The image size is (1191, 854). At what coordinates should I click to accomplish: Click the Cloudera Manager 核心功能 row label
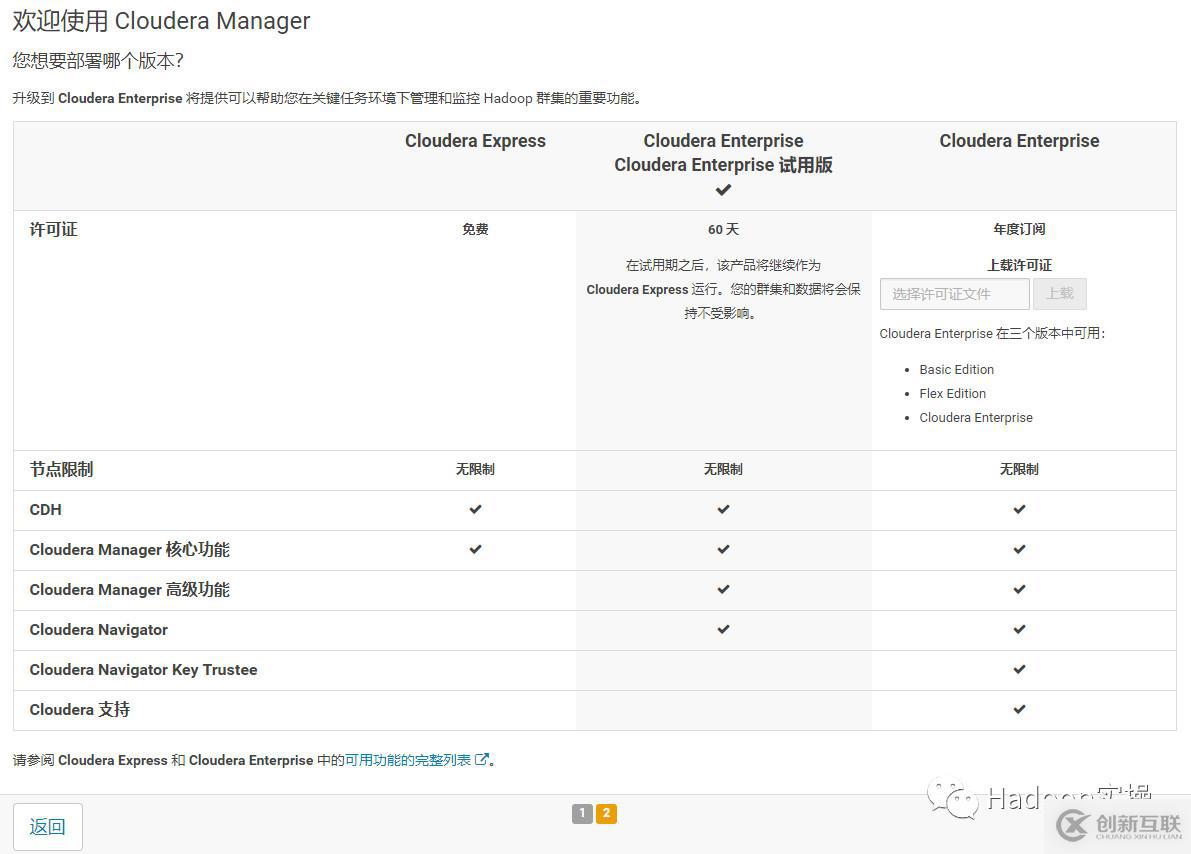(x=129, y=549)
